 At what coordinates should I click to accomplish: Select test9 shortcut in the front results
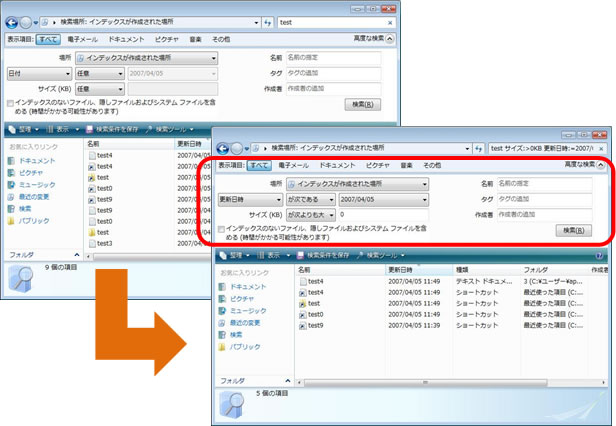coord(314,325)
